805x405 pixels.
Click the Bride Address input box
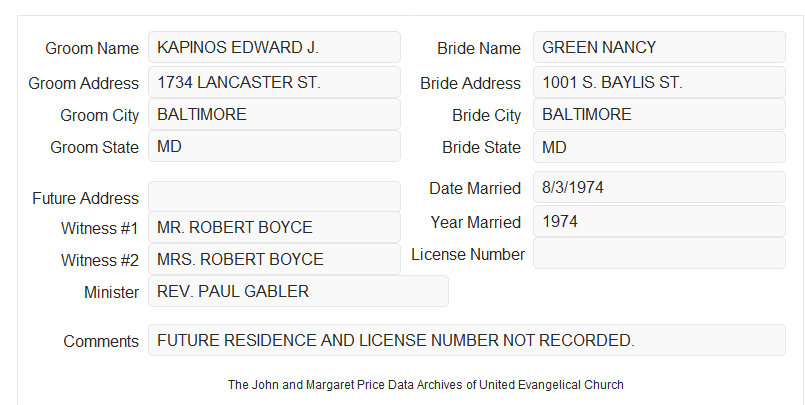[x=659, y=82]
